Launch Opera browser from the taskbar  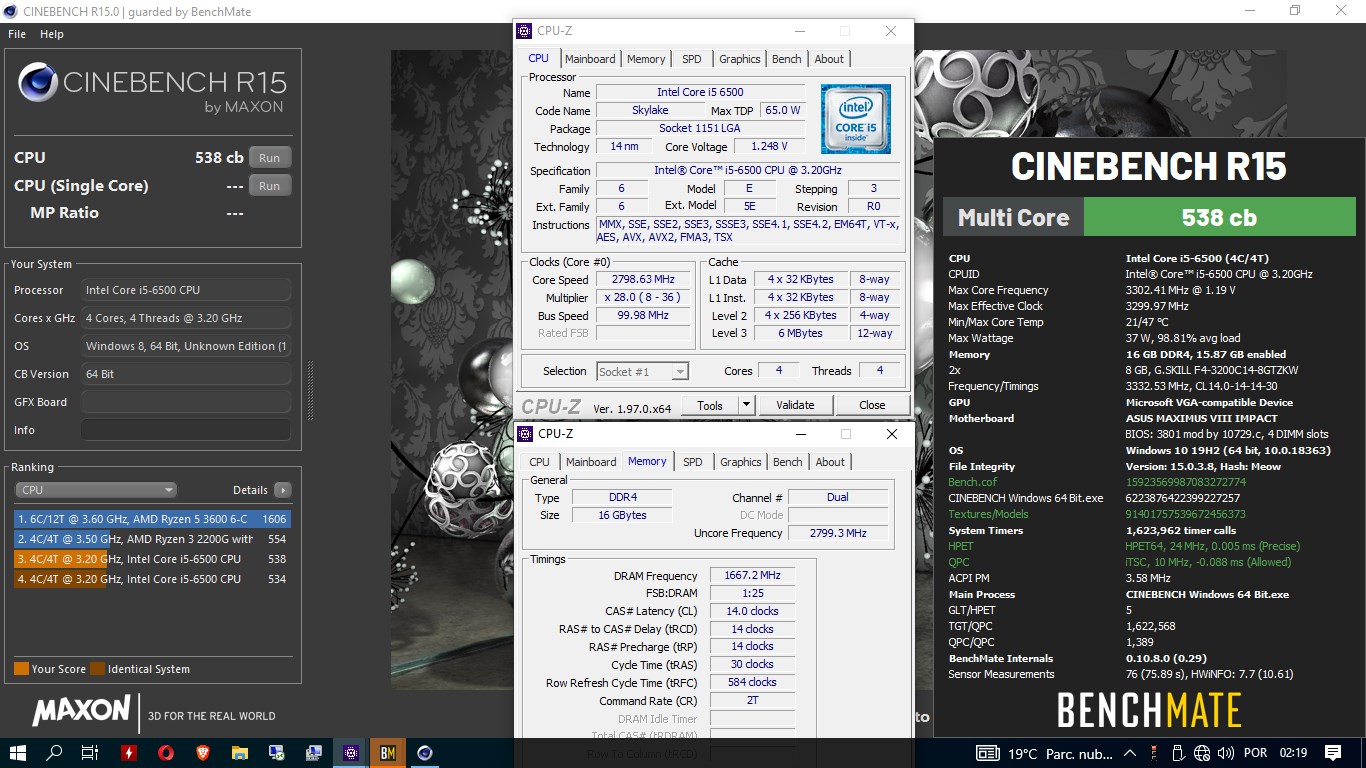166,753
